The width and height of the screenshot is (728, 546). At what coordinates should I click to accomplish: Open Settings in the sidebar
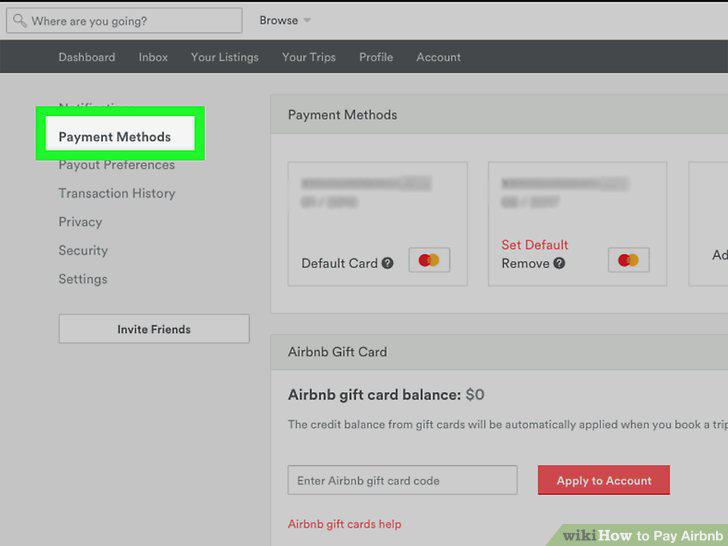[83, 279]
